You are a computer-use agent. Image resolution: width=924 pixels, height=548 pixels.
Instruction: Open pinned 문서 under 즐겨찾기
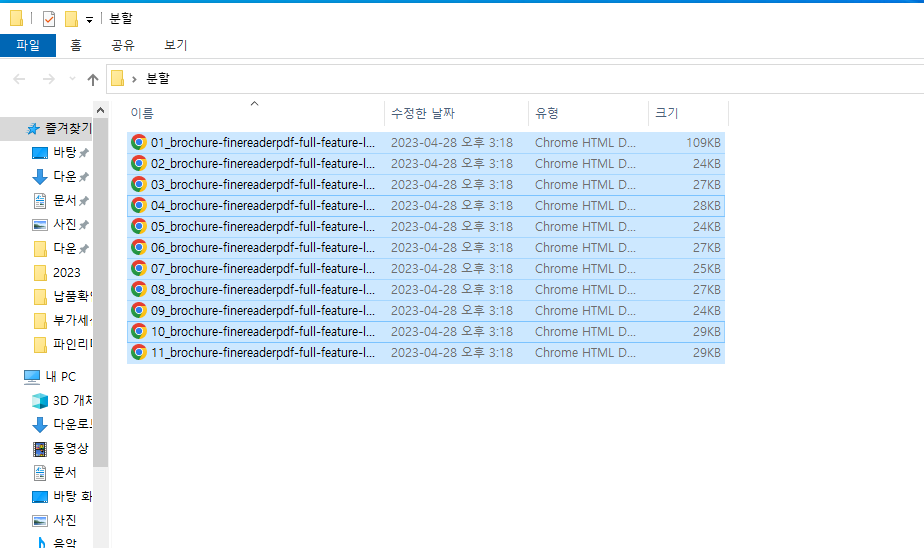pyautogui.click(x=59, y=201)
